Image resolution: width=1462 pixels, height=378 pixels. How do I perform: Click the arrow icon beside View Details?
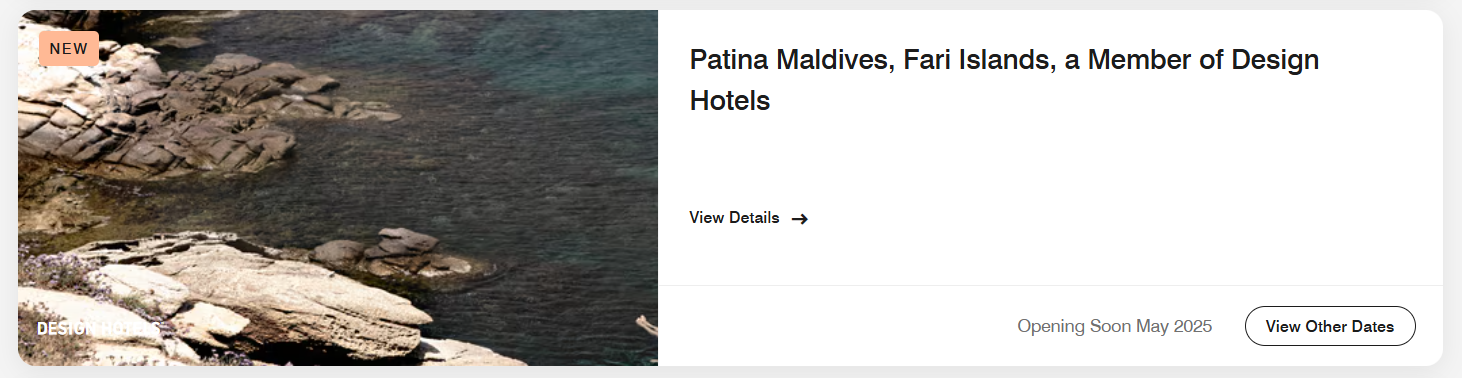[x=799, y=218]
